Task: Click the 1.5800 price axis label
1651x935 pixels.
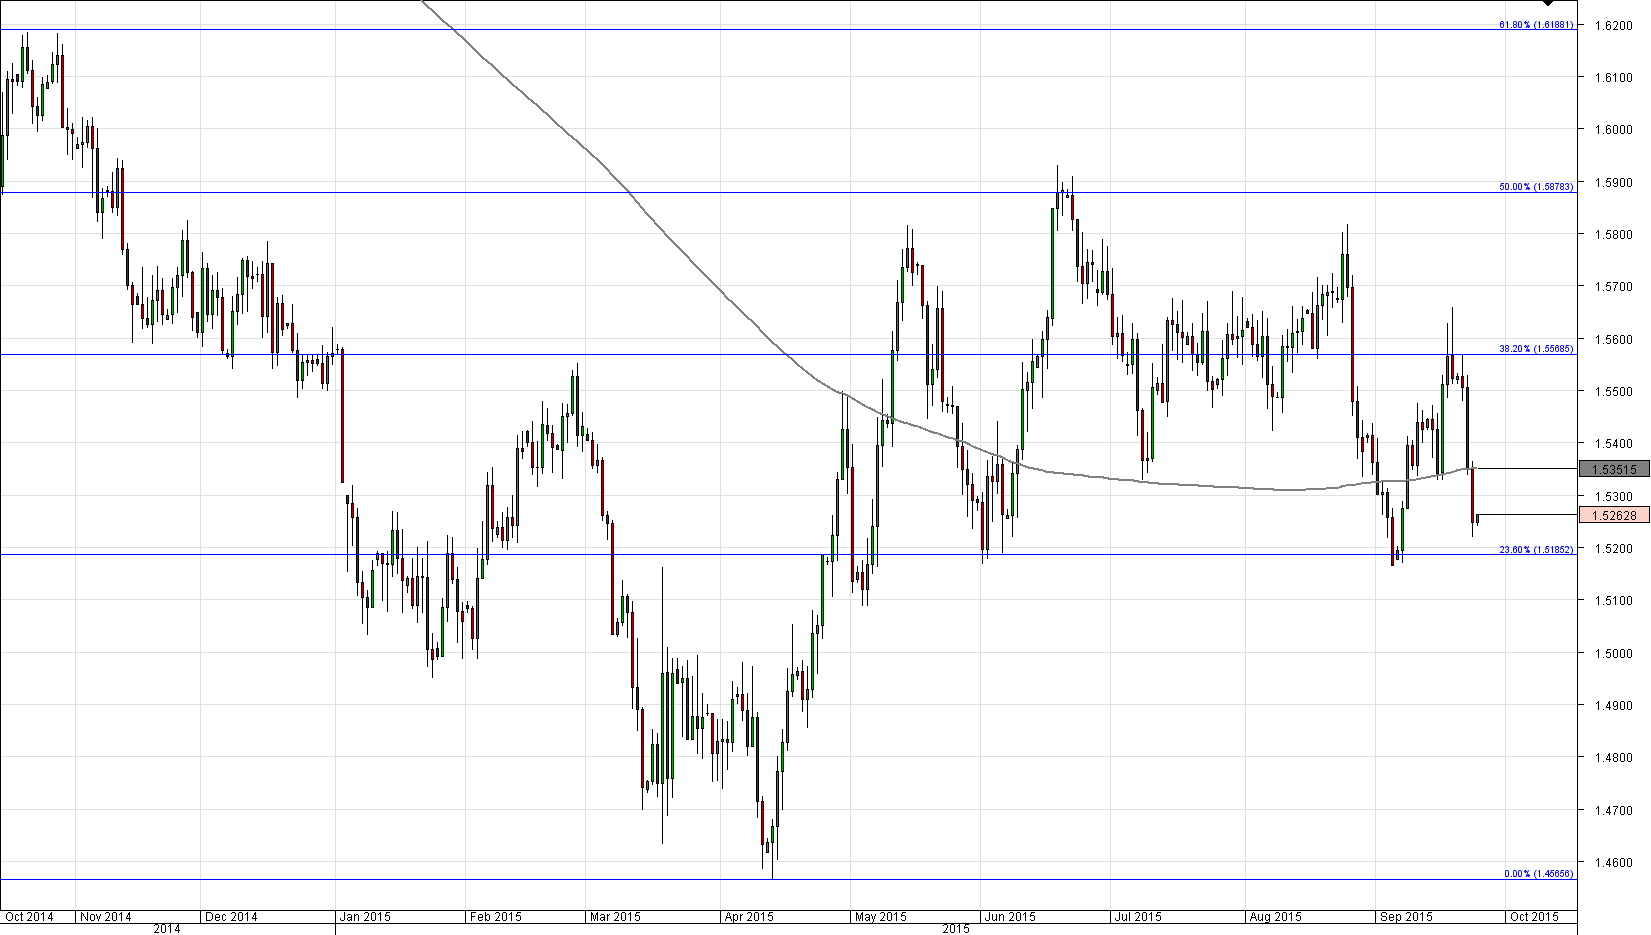Action: [1613, 234]
